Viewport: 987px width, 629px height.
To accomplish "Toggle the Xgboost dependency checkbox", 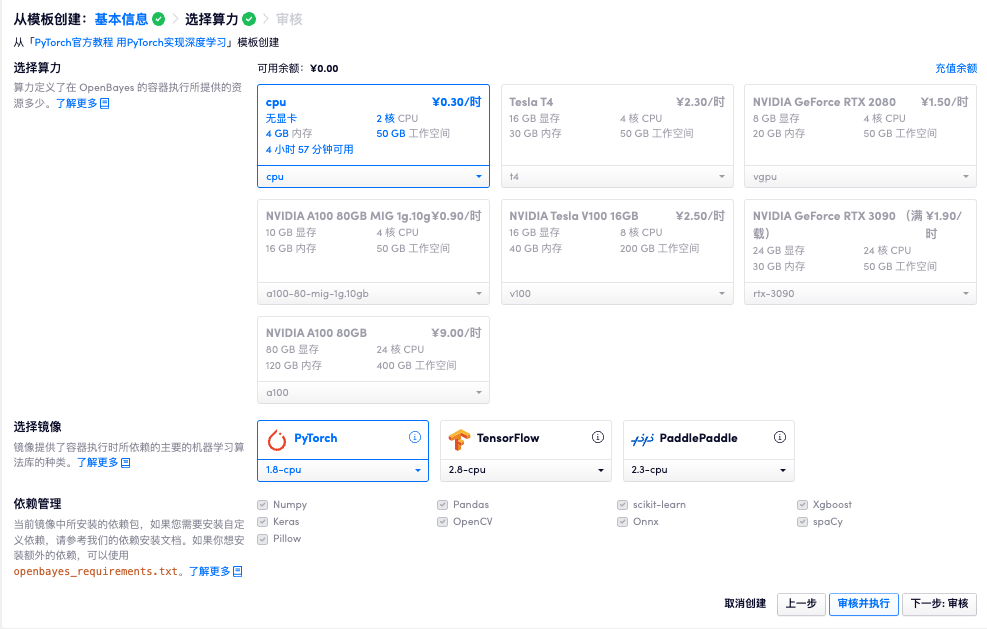I will point(803,505).
